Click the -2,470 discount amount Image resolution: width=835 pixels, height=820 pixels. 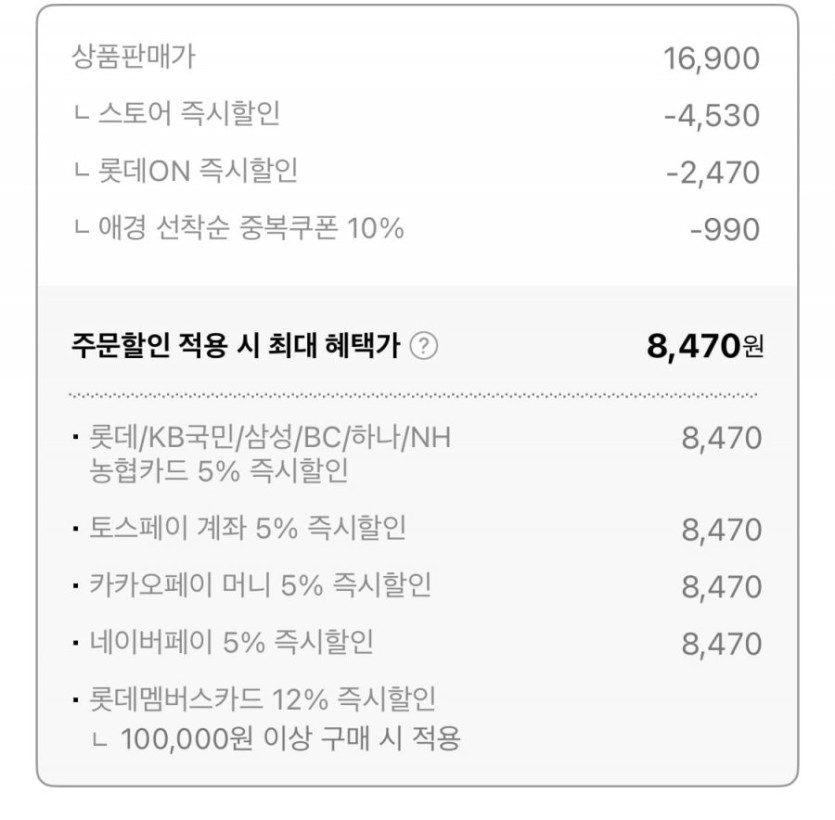[712, 172]
